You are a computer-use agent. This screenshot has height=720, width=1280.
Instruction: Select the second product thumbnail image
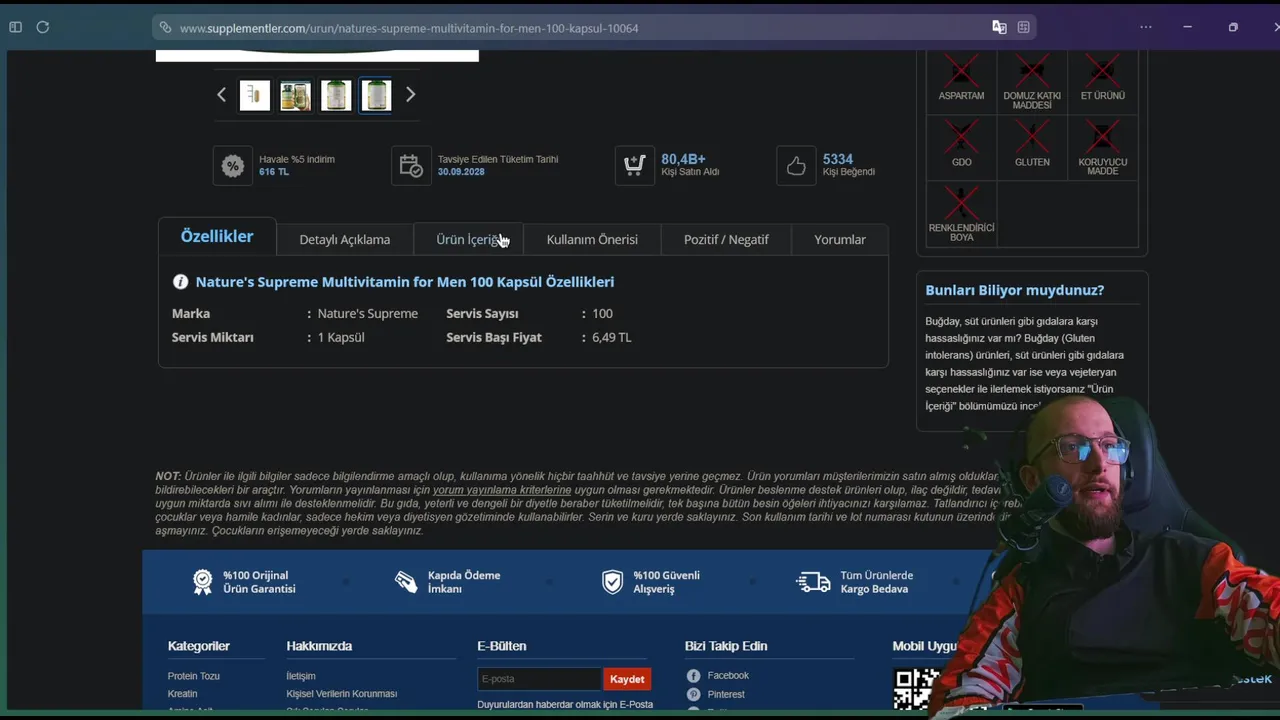click(295, 96)
